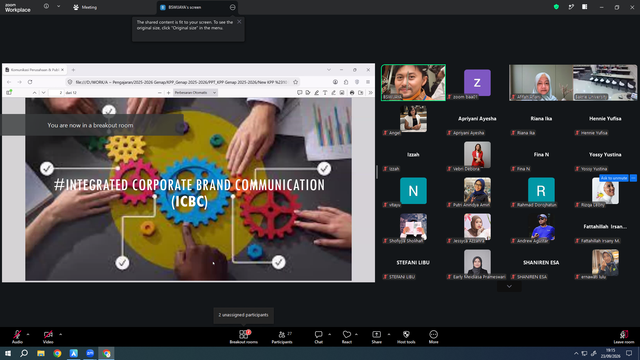Expand the arrow next to Share

point(389,334)
